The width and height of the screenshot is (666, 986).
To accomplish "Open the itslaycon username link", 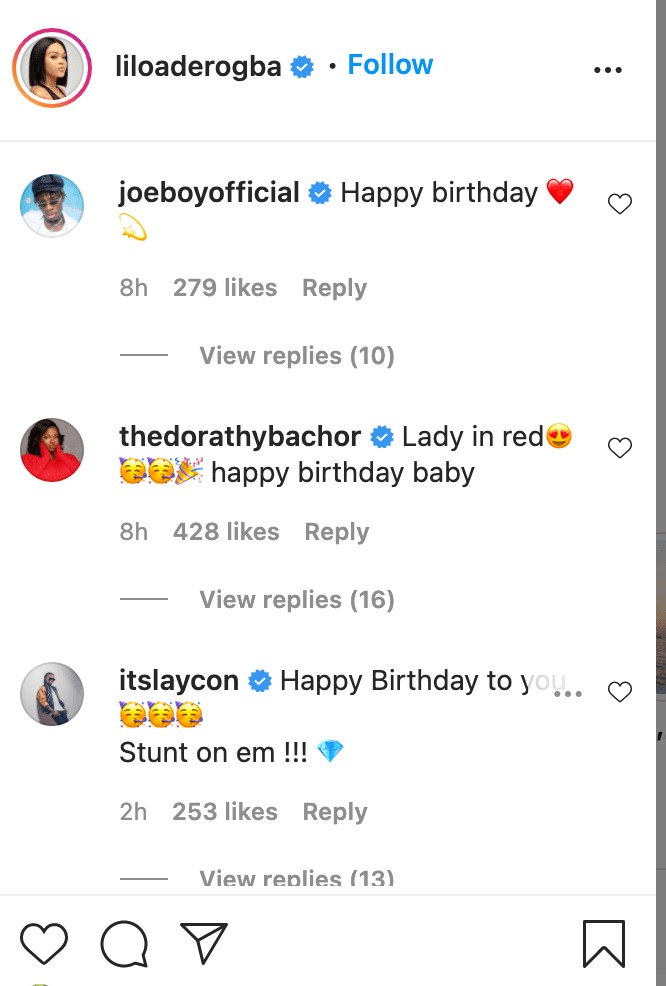I will tap(179, 681).
